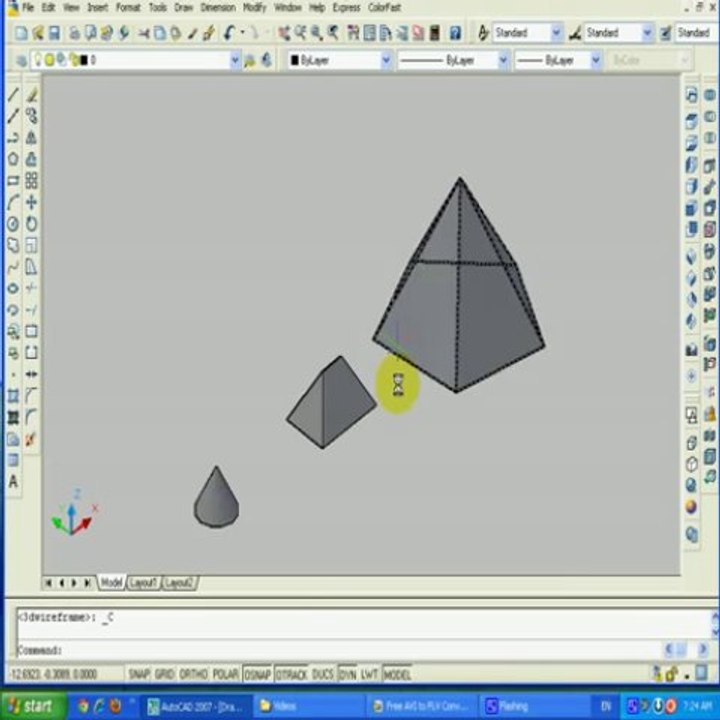Click the Pan realtime icon
The height and width of the screenshot is (720, 720).
[x=284, y=33]
